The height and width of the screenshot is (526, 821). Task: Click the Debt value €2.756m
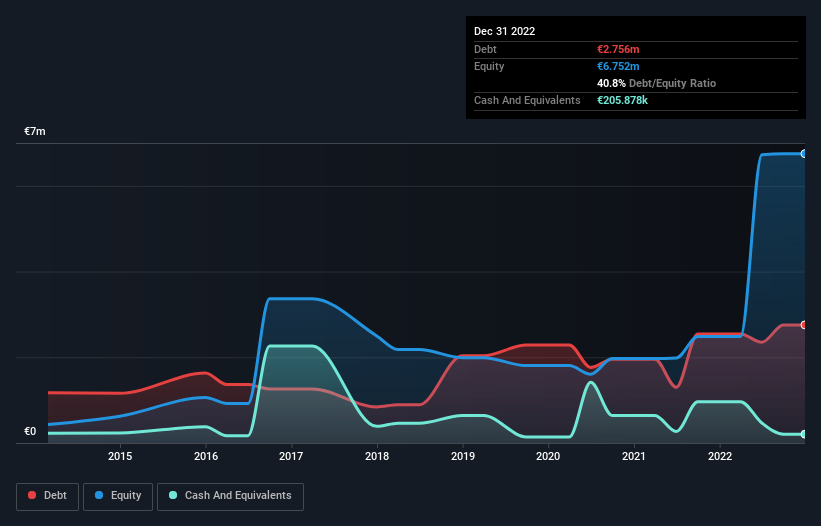pos(618,49)
